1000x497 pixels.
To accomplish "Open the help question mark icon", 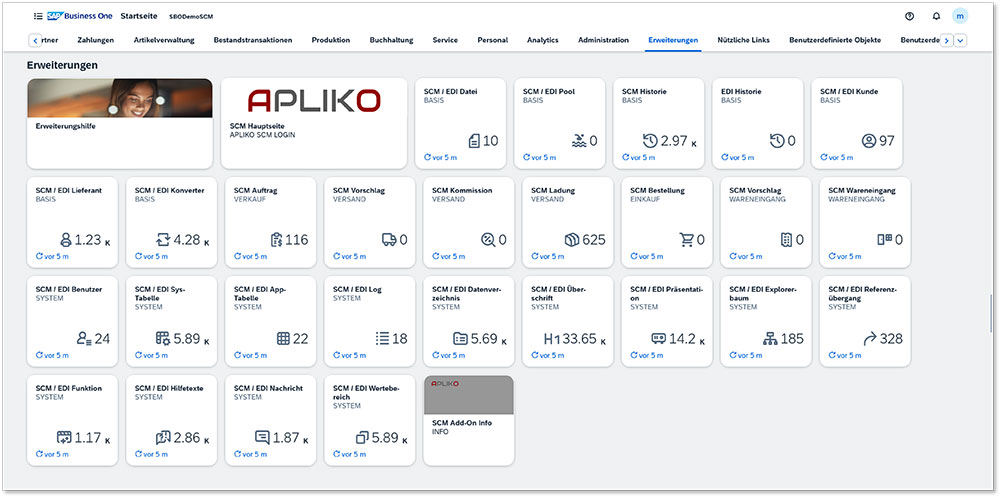I will 909,16.
